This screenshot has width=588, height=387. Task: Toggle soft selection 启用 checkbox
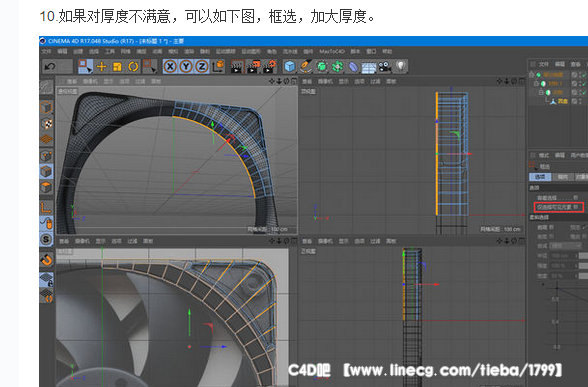(552, 227)
